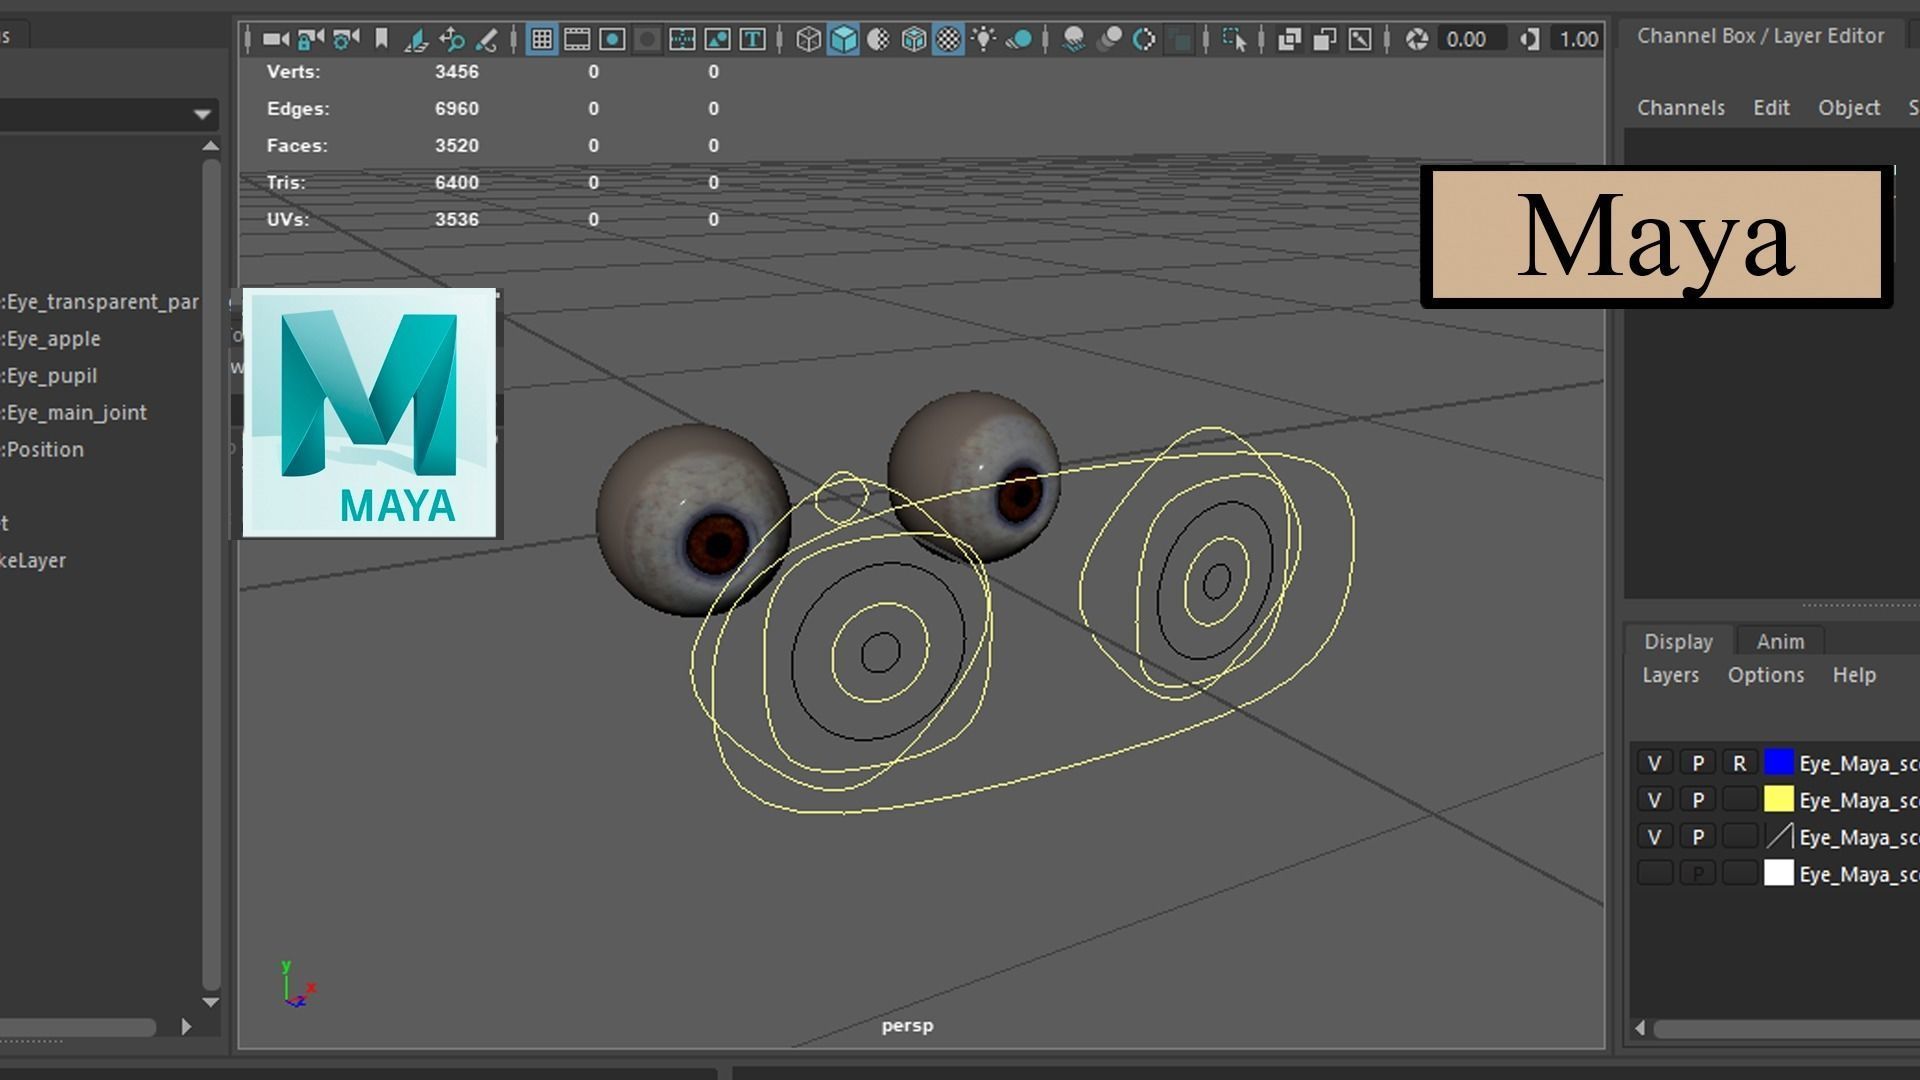Open the dropdown at the top of left panel
Image resolution: width=1920 pixels, height=1080 pixels.
click(200, 114)
